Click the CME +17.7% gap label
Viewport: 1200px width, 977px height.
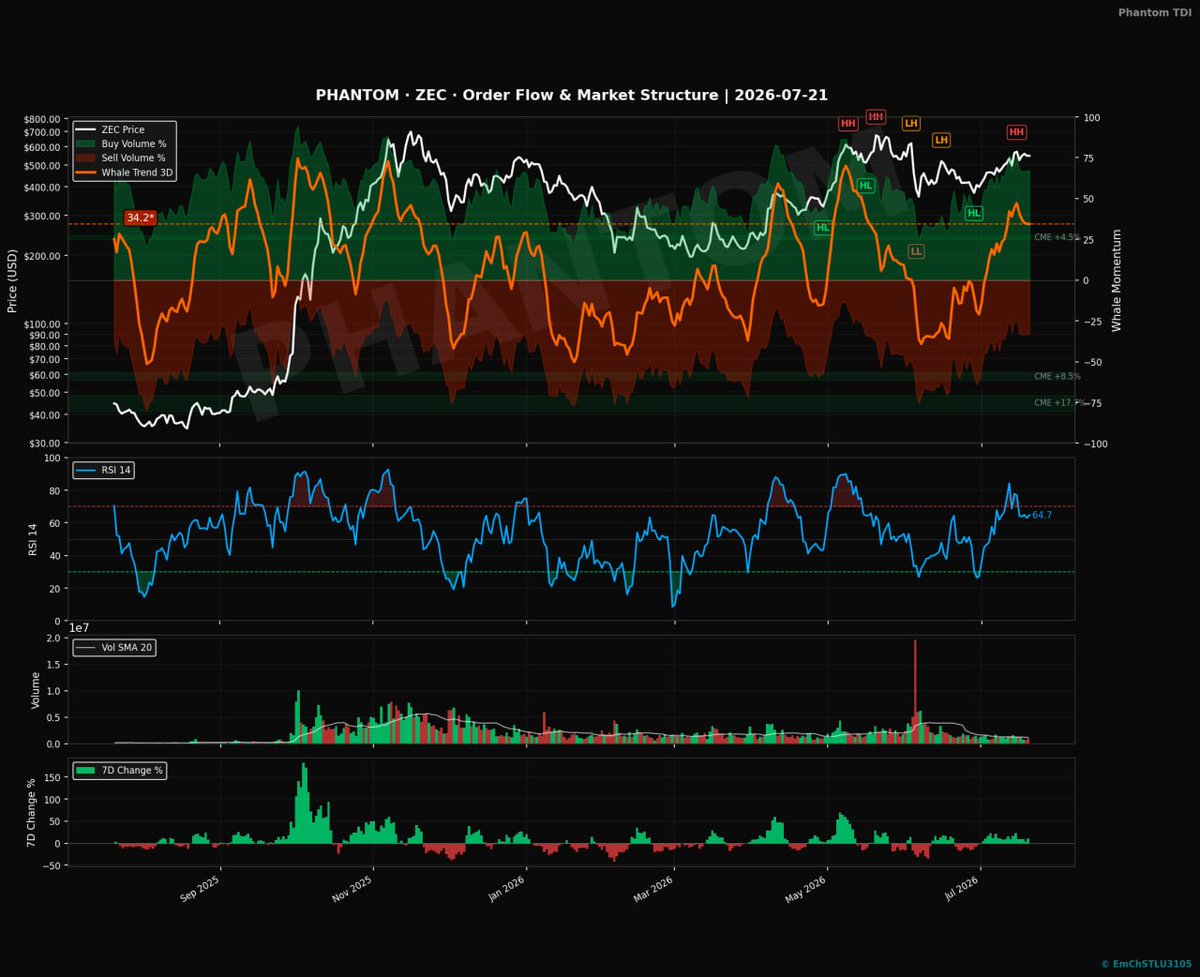pos(1059,402)
